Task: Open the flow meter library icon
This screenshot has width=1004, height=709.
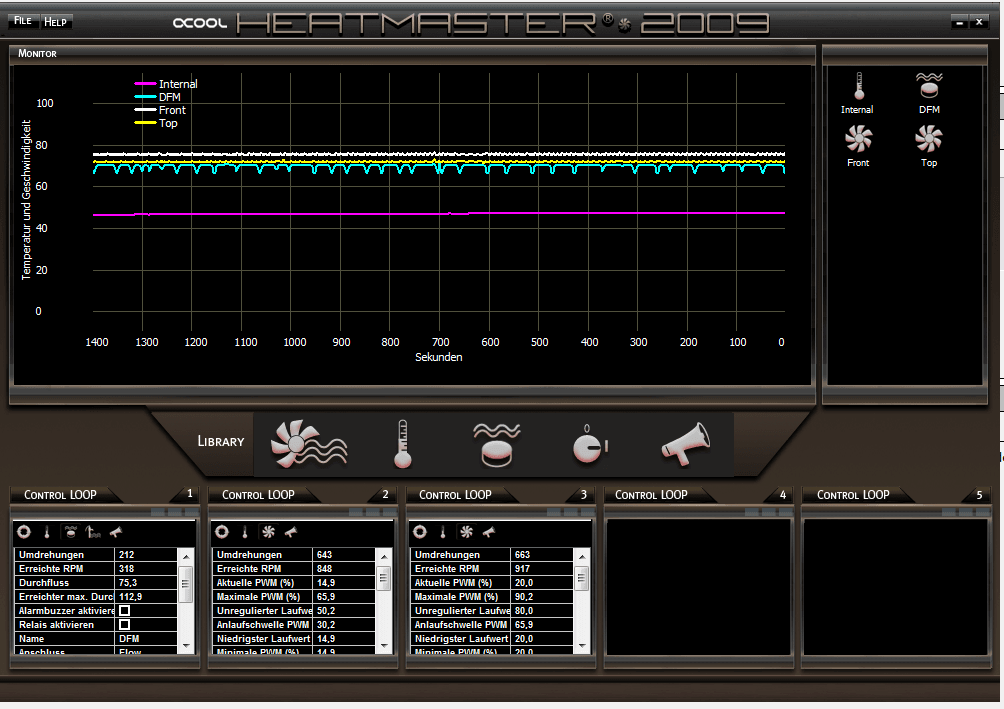Action: coord(499,444)
